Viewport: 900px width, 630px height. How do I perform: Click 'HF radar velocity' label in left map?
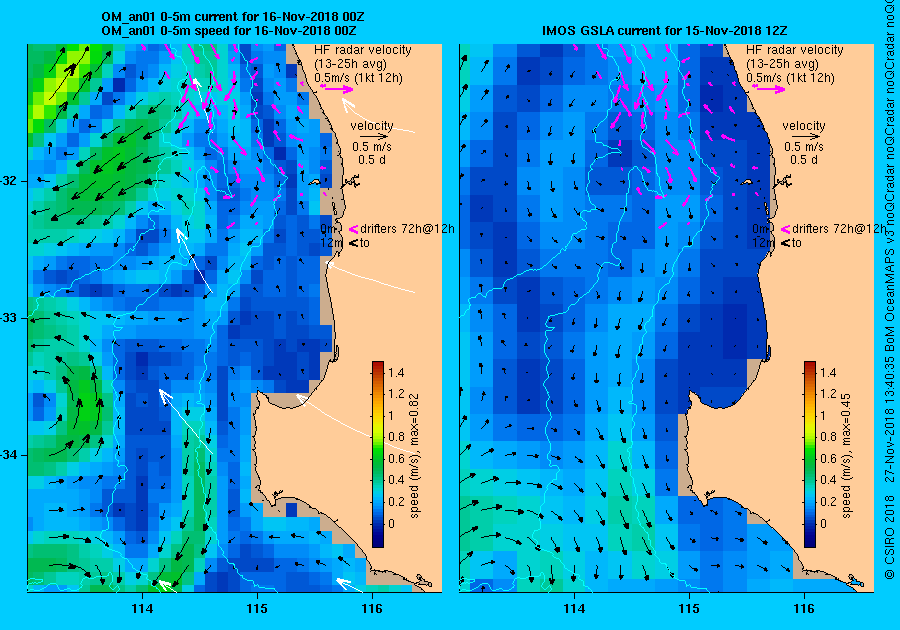tap(363, 50)
